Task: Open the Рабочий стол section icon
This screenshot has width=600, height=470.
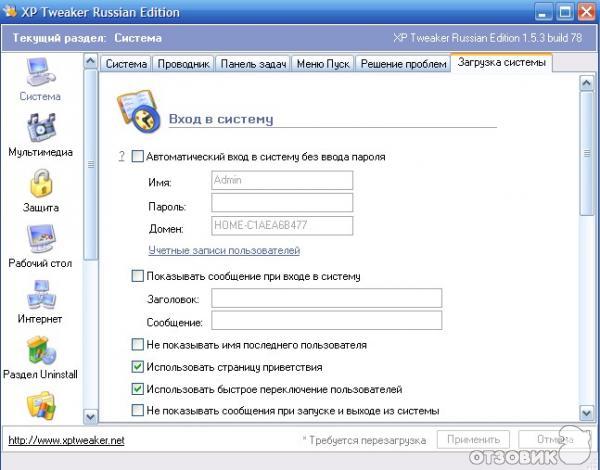Action: tap(41, 239)
